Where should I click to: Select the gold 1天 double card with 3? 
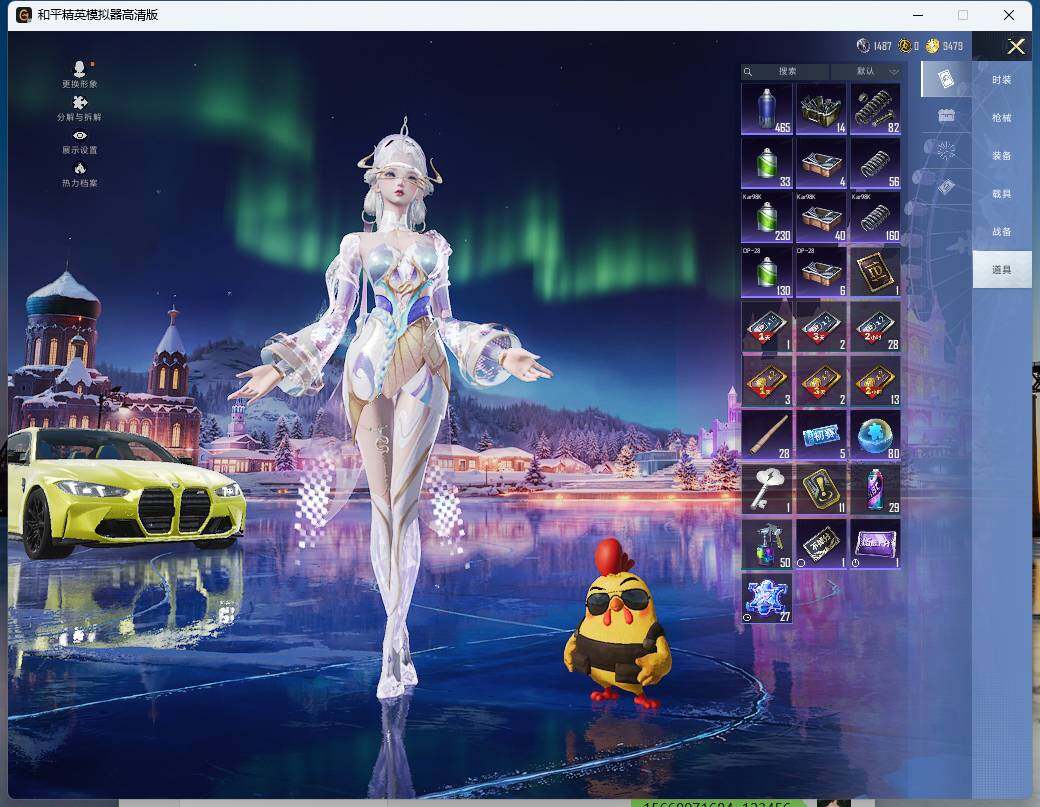[x=767, y=381]
